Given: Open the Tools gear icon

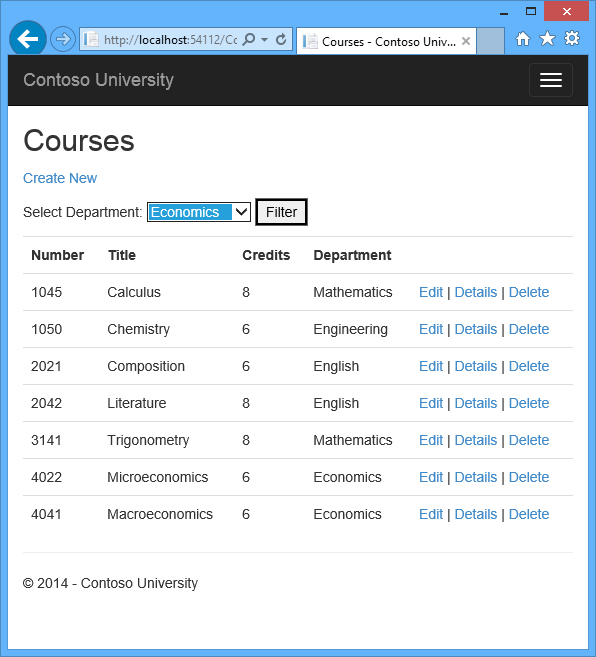Looking at the screenshot, I should tap(572, 39).
